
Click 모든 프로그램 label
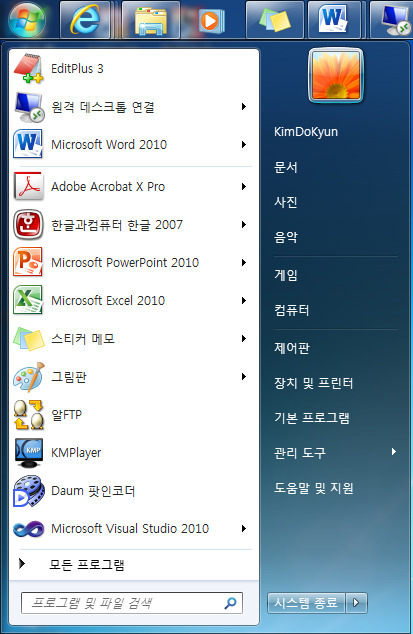[87, 564]
